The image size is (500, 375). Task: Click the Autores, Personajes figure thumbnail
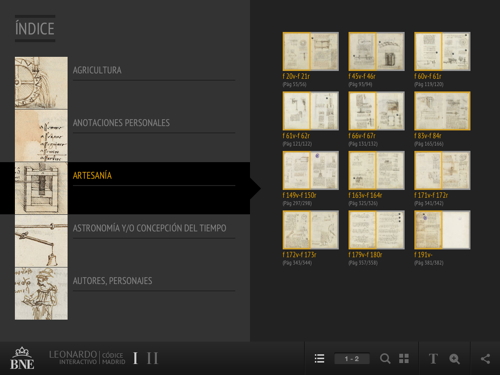click(41, 294)
